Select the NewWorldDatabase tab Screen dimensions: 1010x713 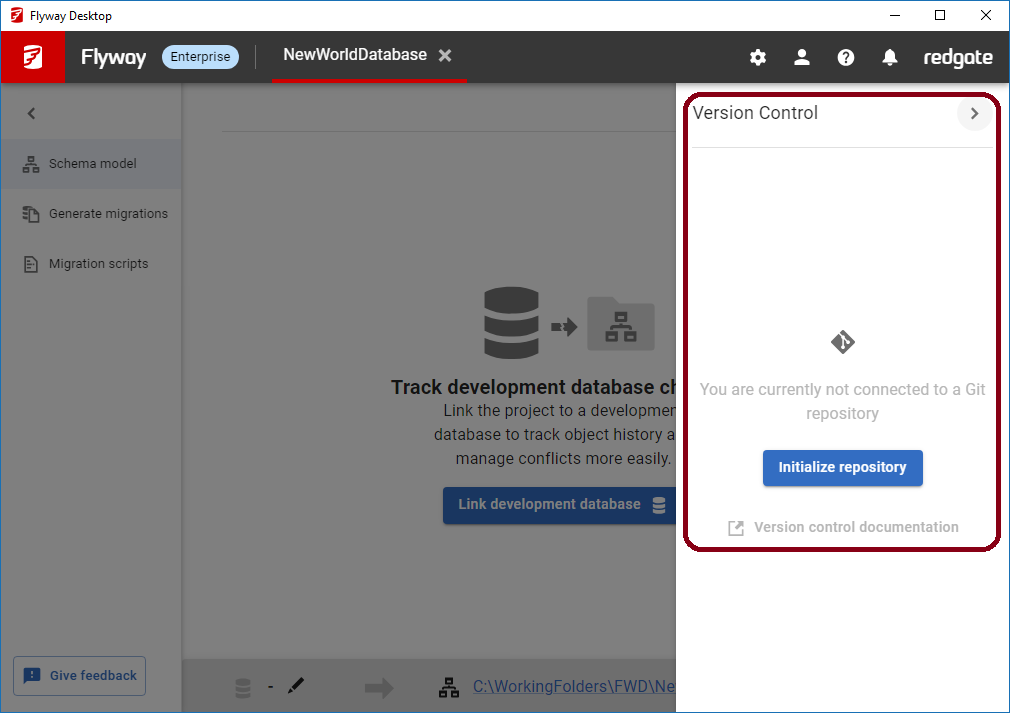[x=355, y=56]
